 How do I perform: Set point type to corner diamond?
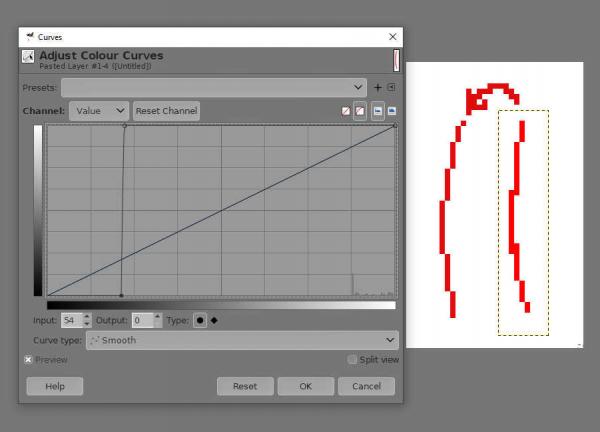click(214, 320)
